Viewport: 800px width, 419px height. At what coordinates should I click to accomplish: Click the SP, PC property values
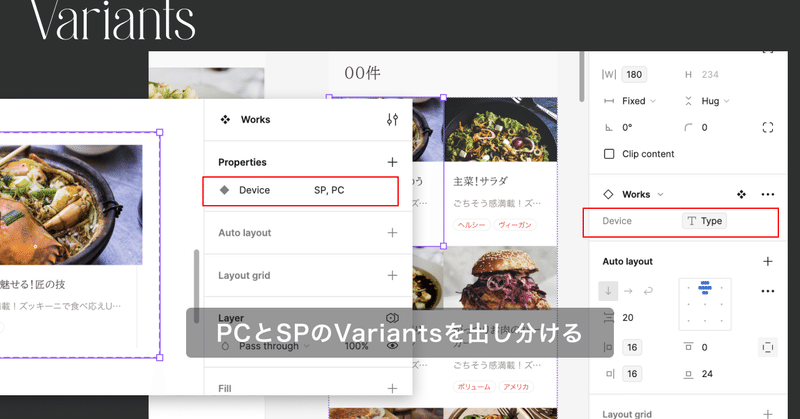[329, 190]
